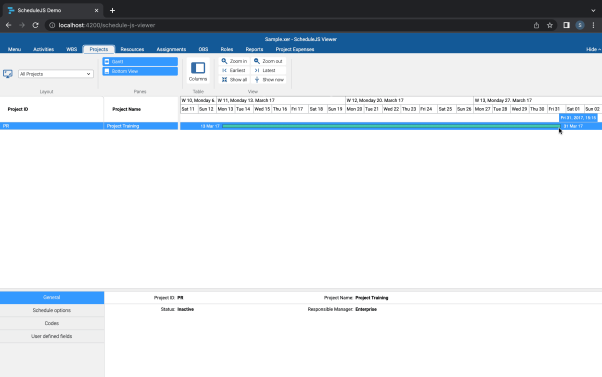Jump to Latest date in timeline

point(268,70)
